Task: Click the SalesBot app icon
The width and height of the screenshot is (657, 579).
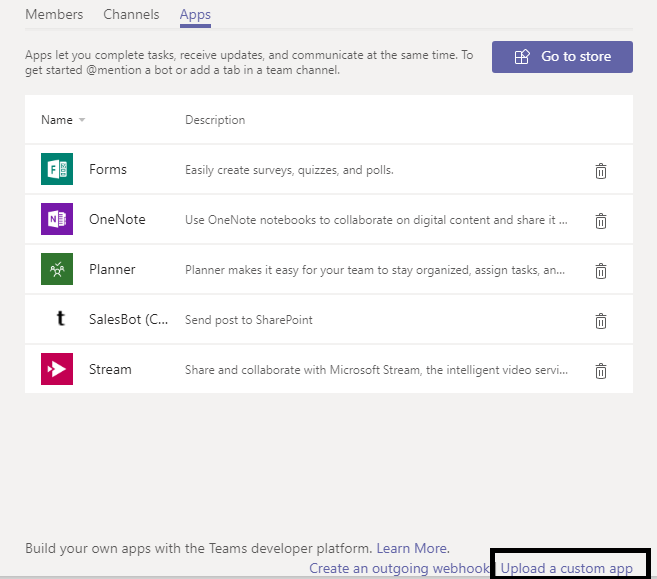Action: click(61, 318)
